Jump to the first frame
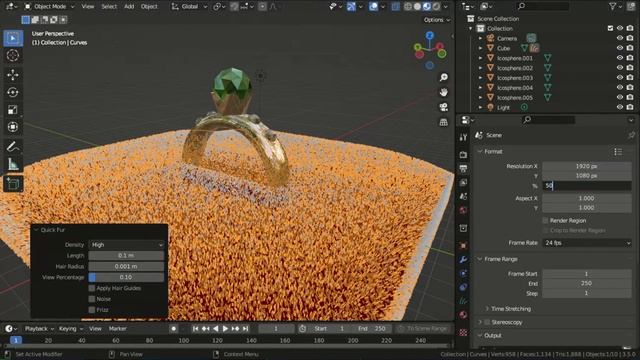This screenshot has width=640, height=360. (x=196, y=329)
